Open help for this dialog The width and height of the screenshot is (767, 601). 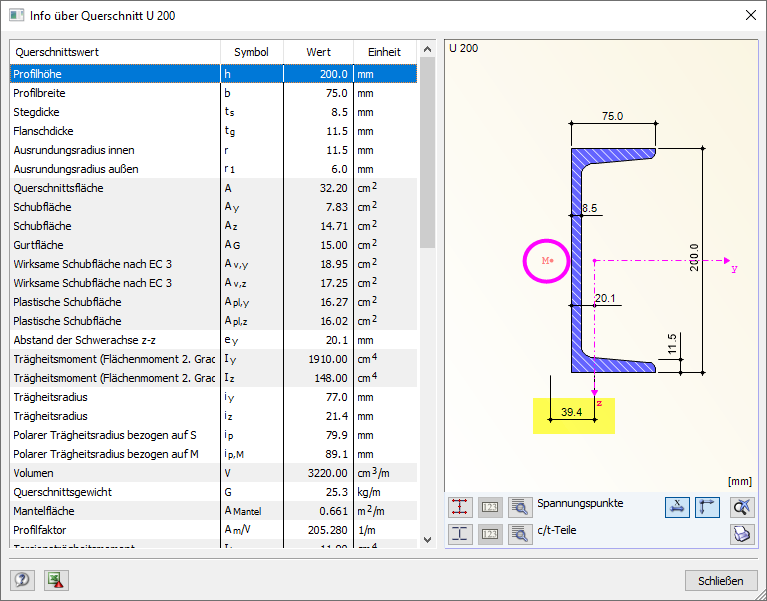coord(22,580)
